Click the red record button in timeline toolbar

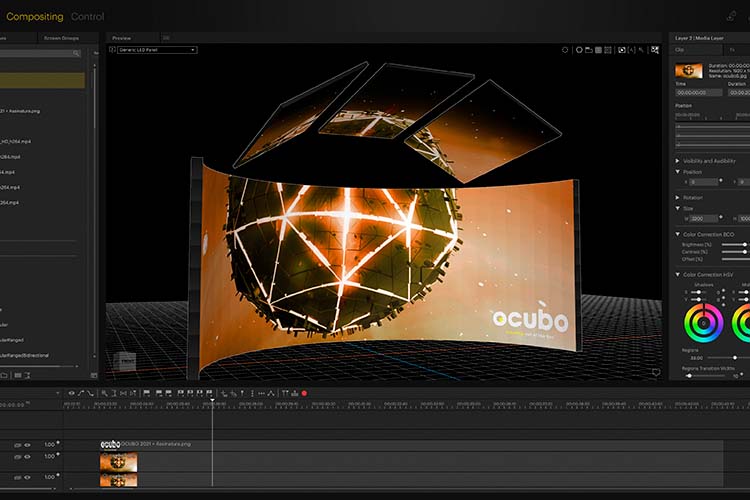click(304, 393)
